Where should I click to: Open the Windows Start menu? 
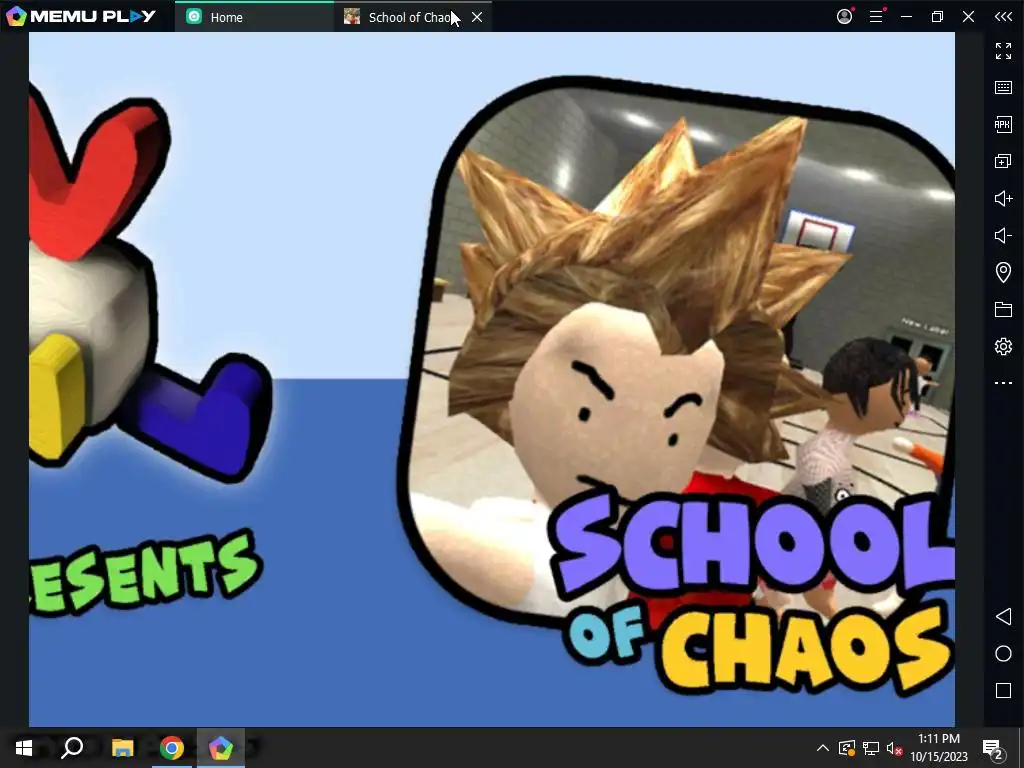tap(24, 748)
